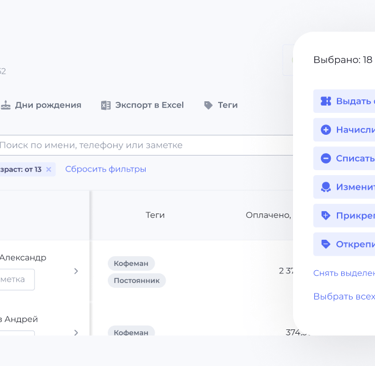Click the tag icon on the Прикрепить button
375x366 pixels.
326,216
